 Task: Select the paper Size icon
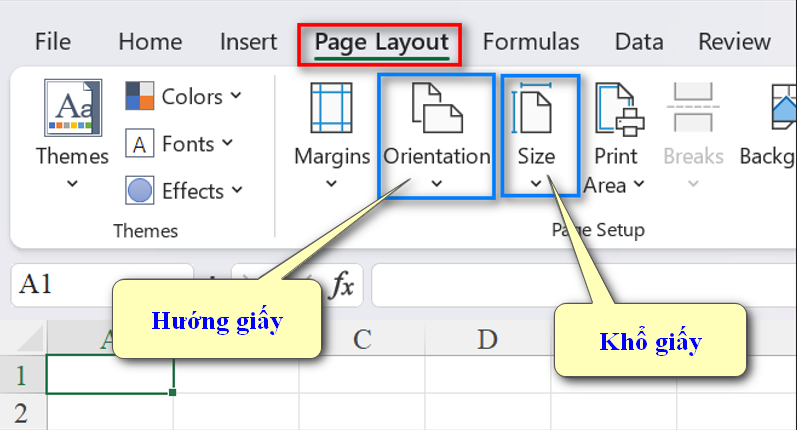536,108
